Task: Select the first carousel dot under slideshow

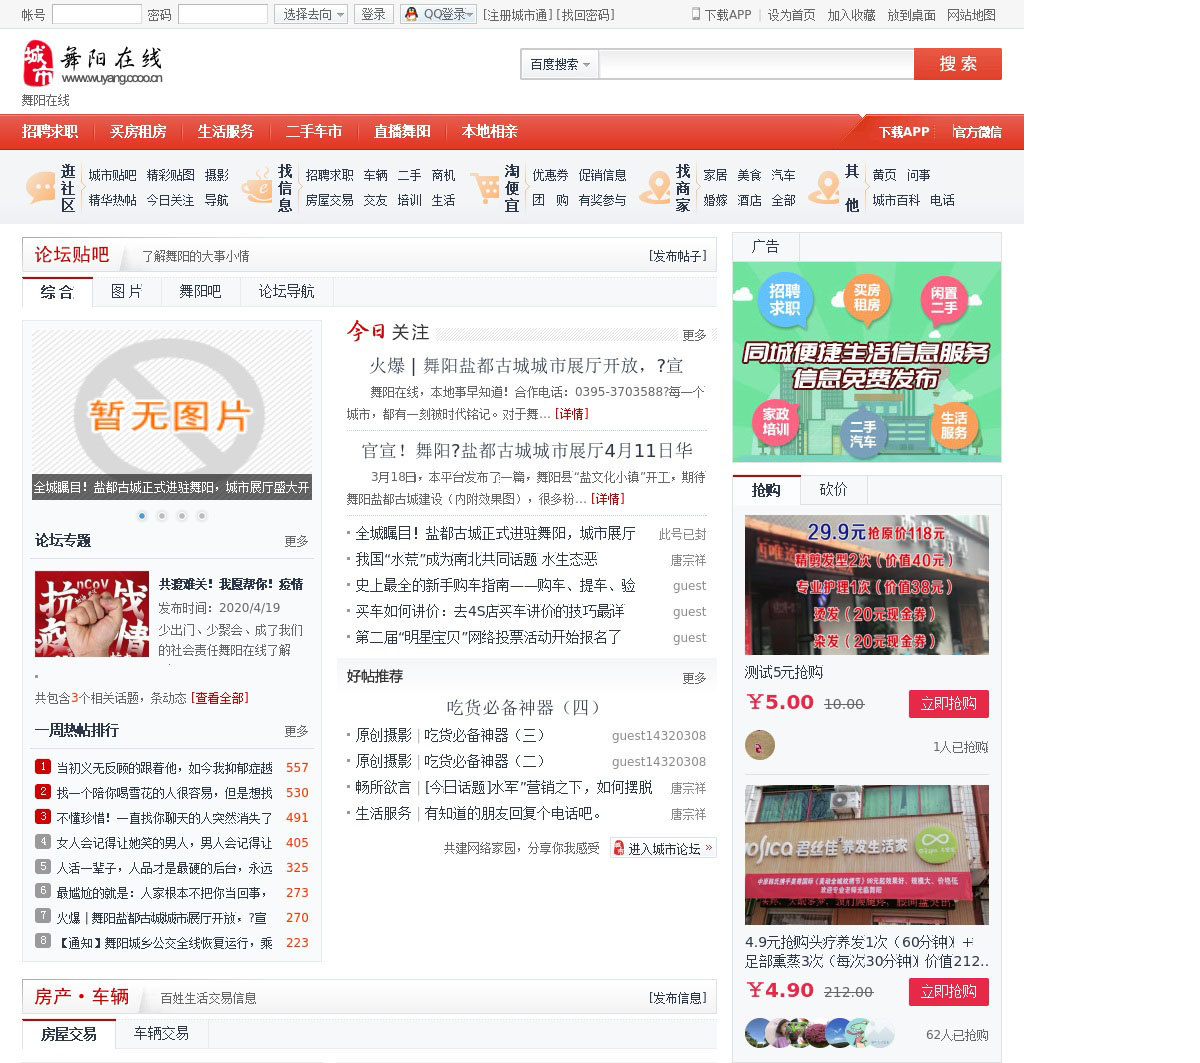Action: click(x=142, y=516)
